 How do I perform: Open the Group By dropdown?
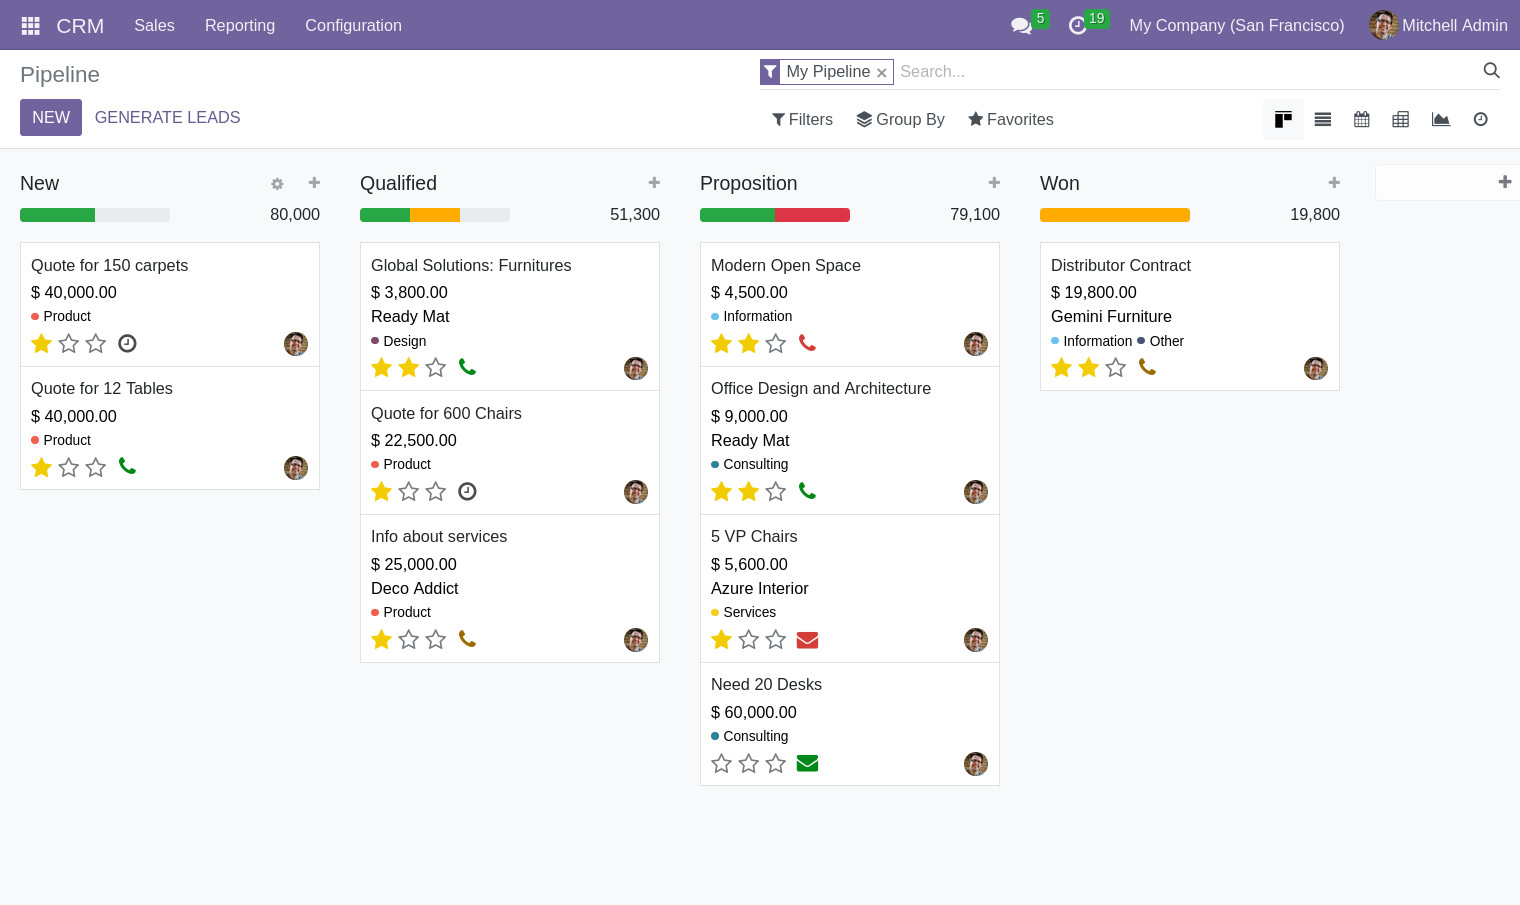[x=899, y=119]
